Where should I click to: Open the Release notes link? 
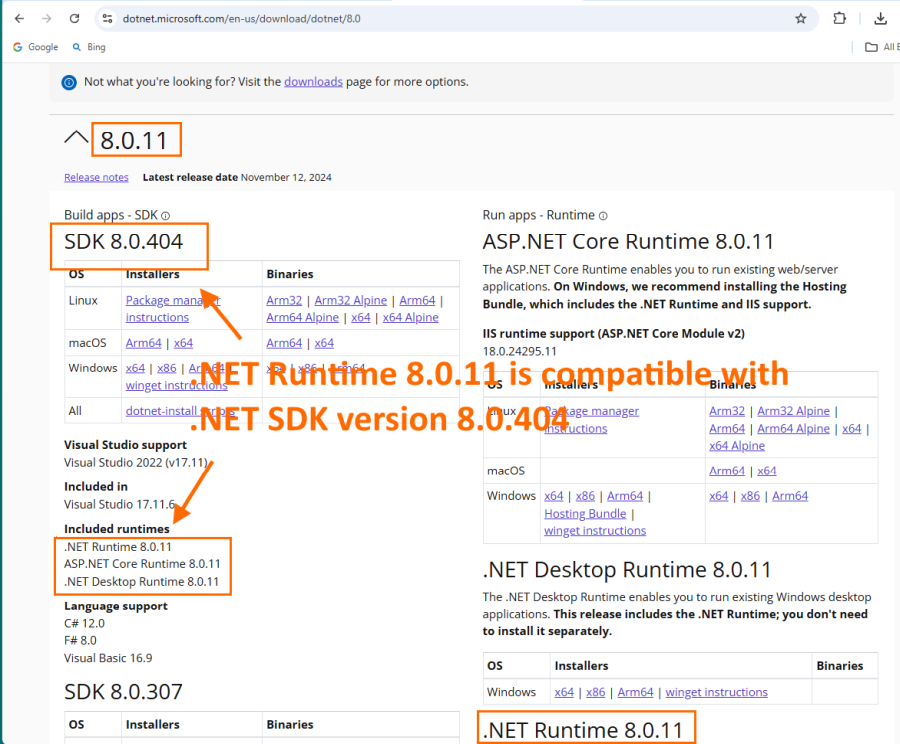point(96,178)
